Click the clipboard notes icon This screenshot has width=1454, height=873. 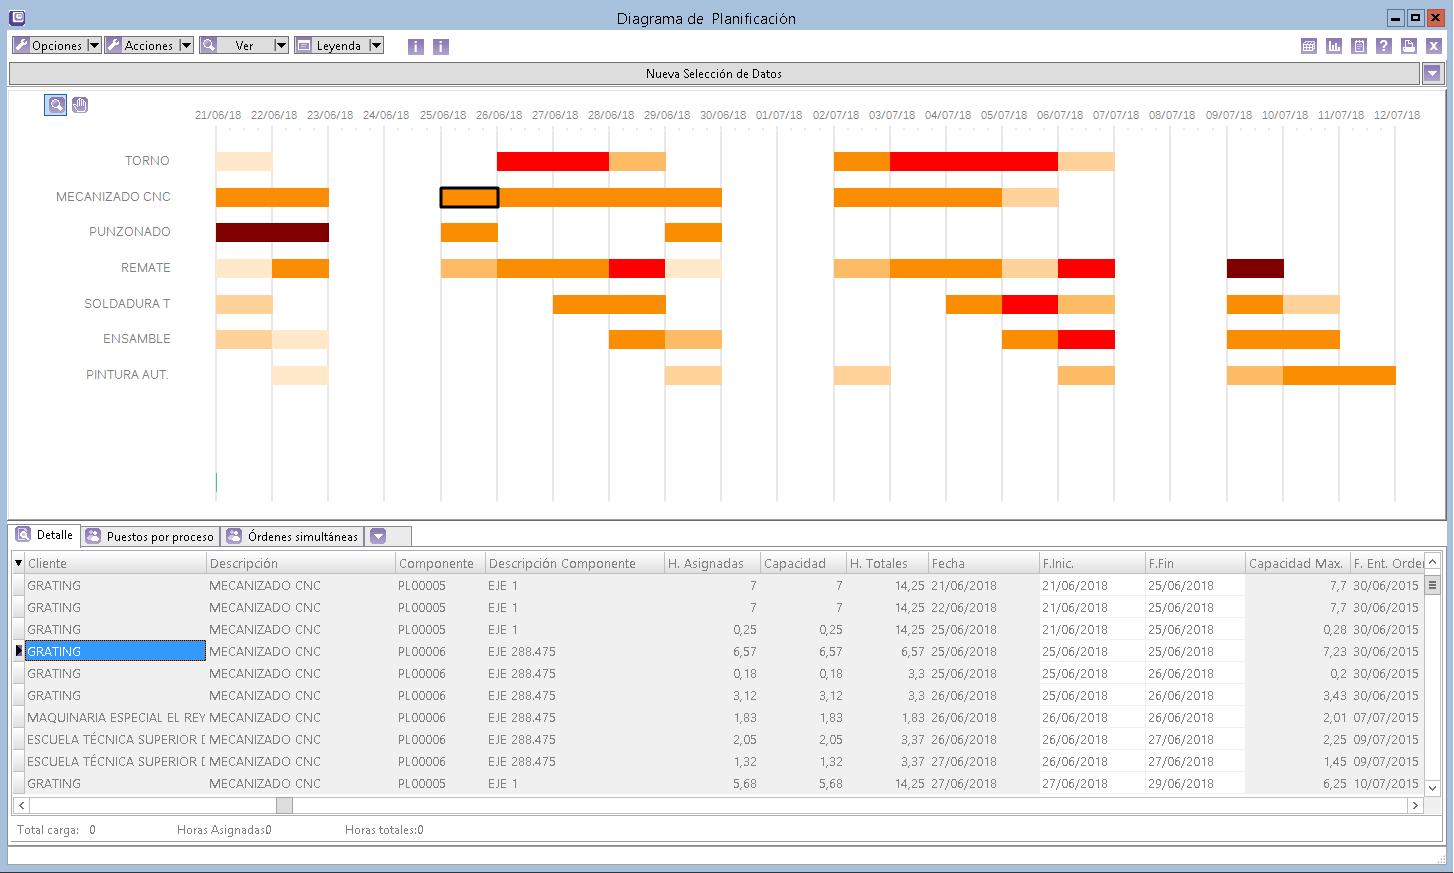(x=1359, y=46)
